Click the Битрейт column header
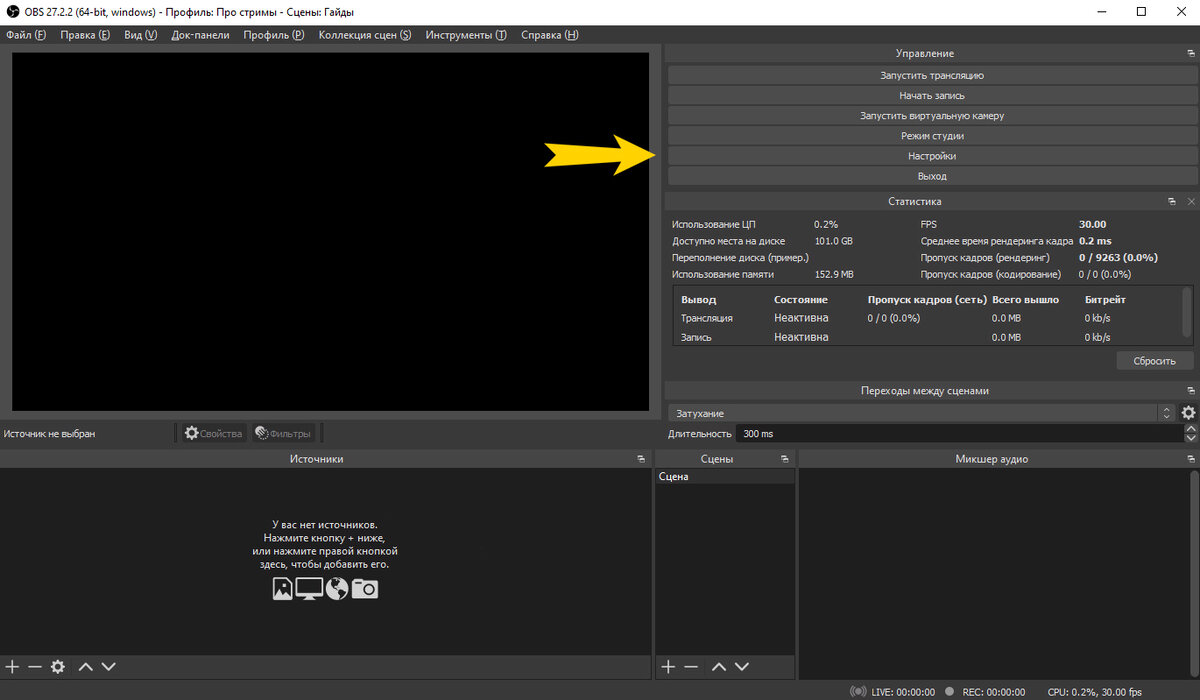Image resolution: width=1200 pixels, height=700 pixels. 1105,299
